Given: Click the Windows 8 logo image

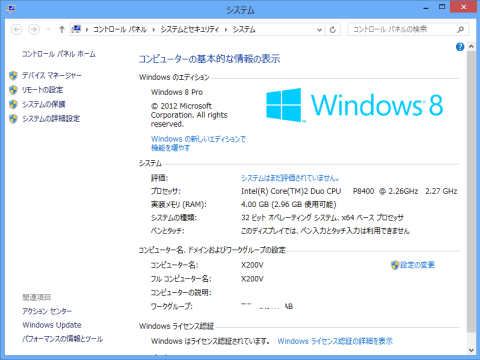Looking at the screenshot, I should pos(355,105).
